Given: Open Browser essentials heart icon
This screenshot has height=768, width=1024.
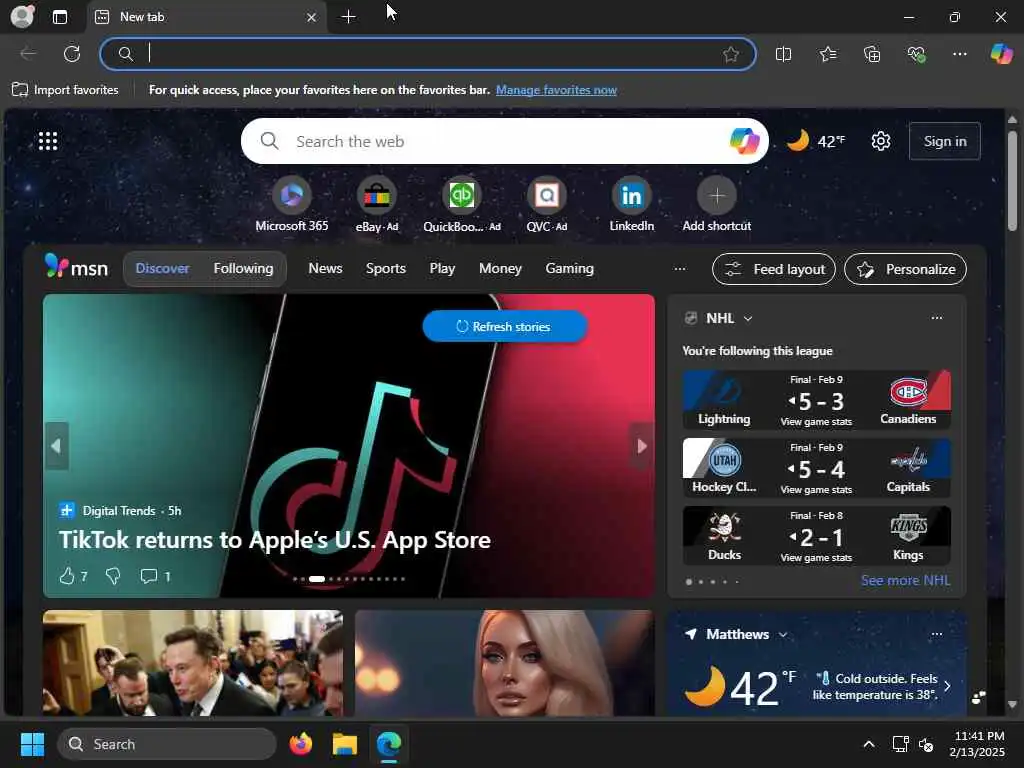Looking at the screenshot, I should (x=916, y=54).
